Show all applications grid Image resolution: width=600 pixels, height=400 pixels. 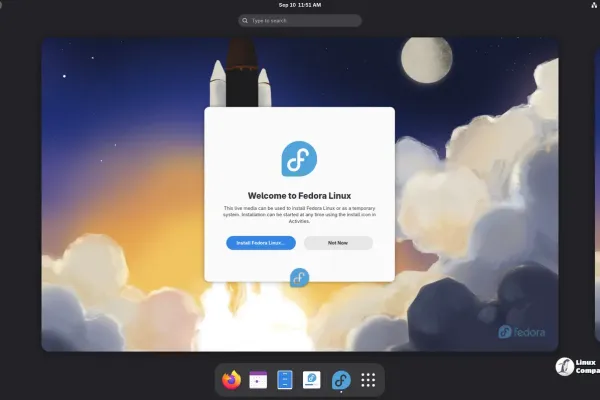click(x=368, y=380)
